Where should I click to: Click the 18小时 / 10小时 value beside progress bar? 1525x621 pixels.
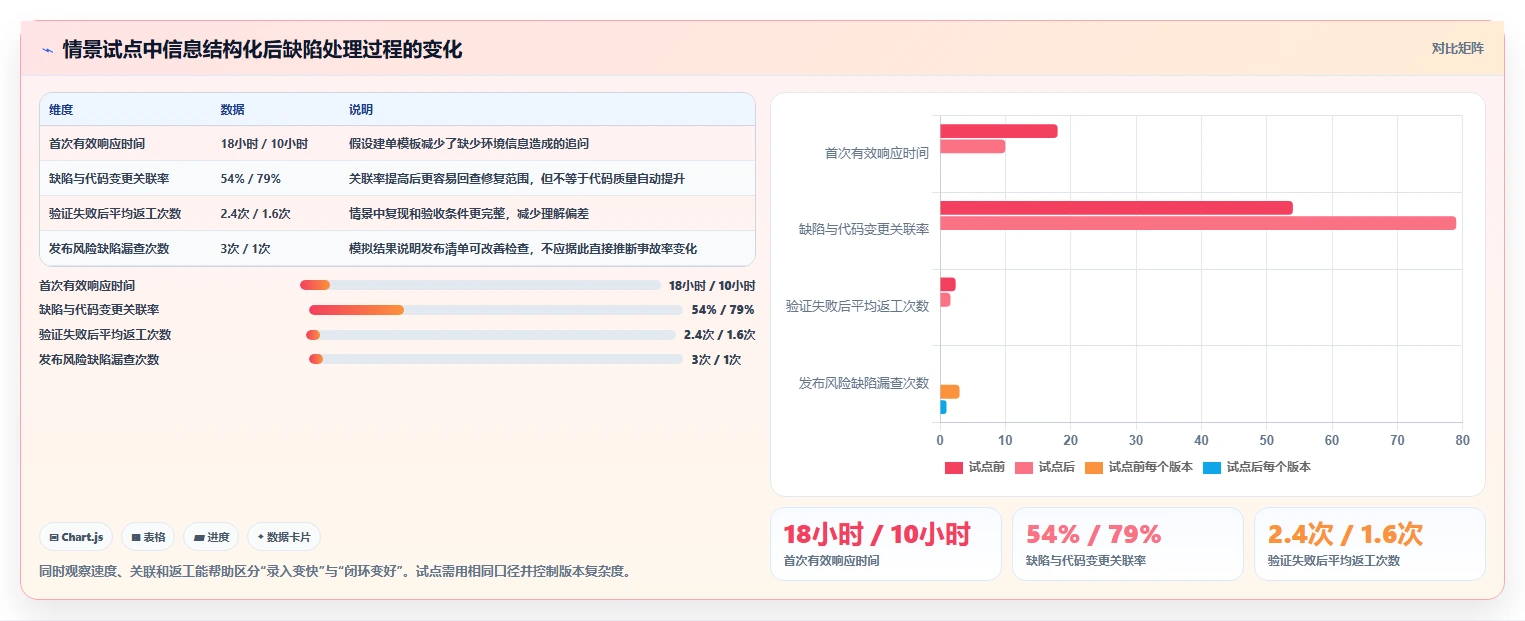pos(712,285)
